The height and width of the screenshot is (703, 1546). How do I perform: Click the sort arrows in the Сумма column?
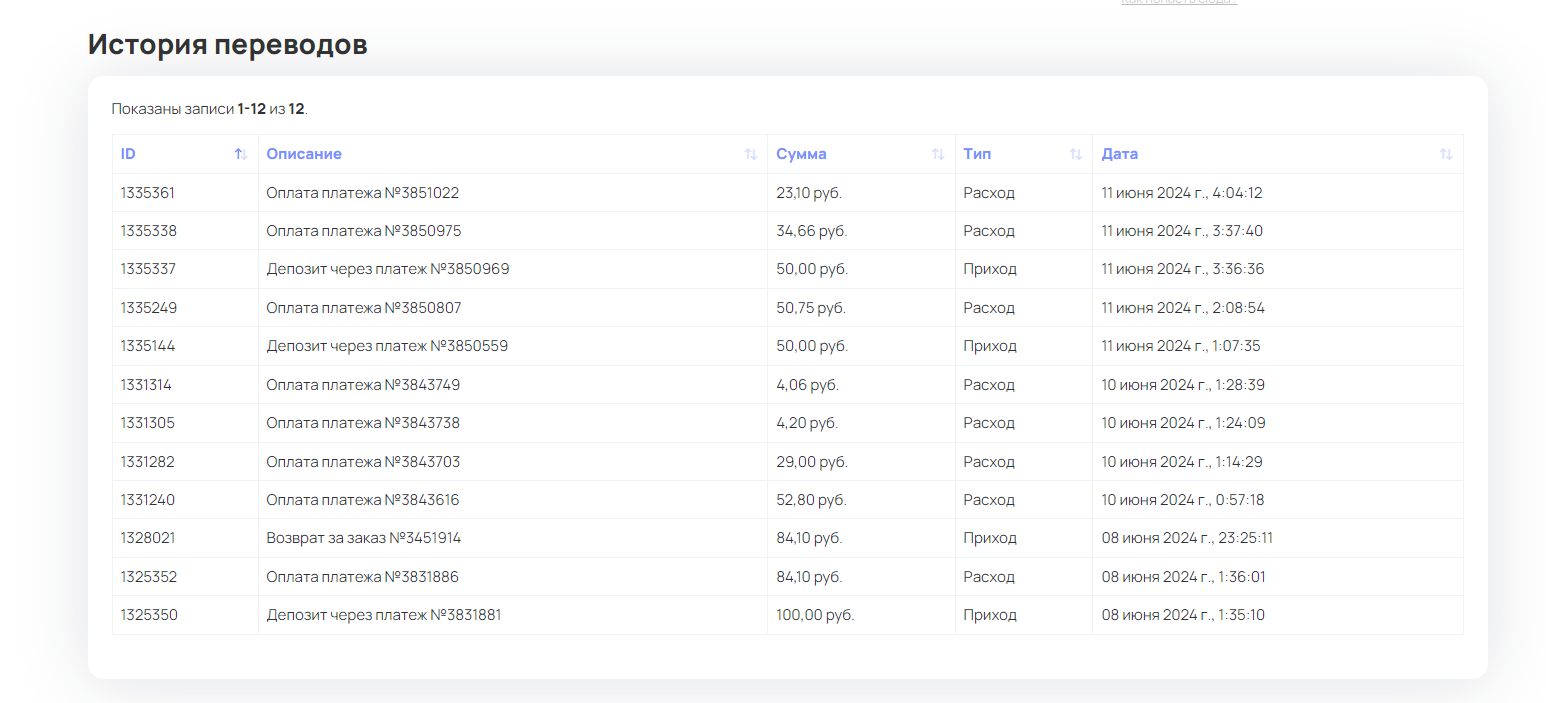(x=938, y=154)
